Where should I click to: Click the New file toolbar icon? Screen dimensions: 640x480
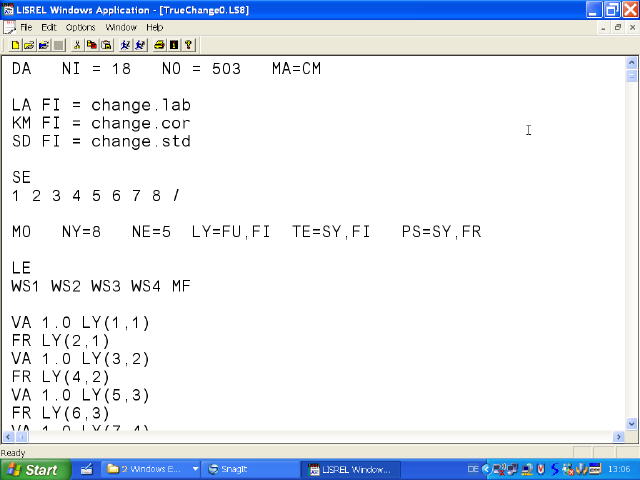click(15, 45)
